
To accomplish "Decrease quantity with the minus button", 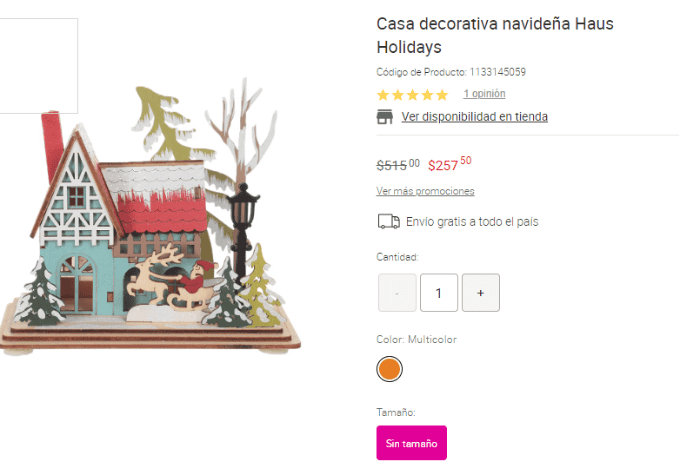I will [397, 293].
